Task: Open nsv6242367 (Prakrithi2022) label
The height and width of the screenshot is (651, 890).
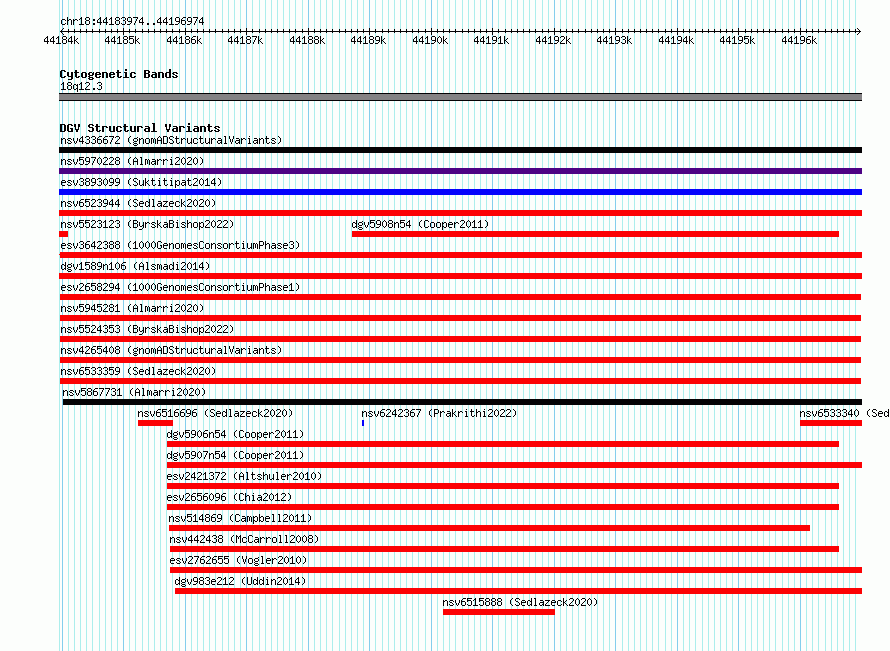Action: coord(439,413)
